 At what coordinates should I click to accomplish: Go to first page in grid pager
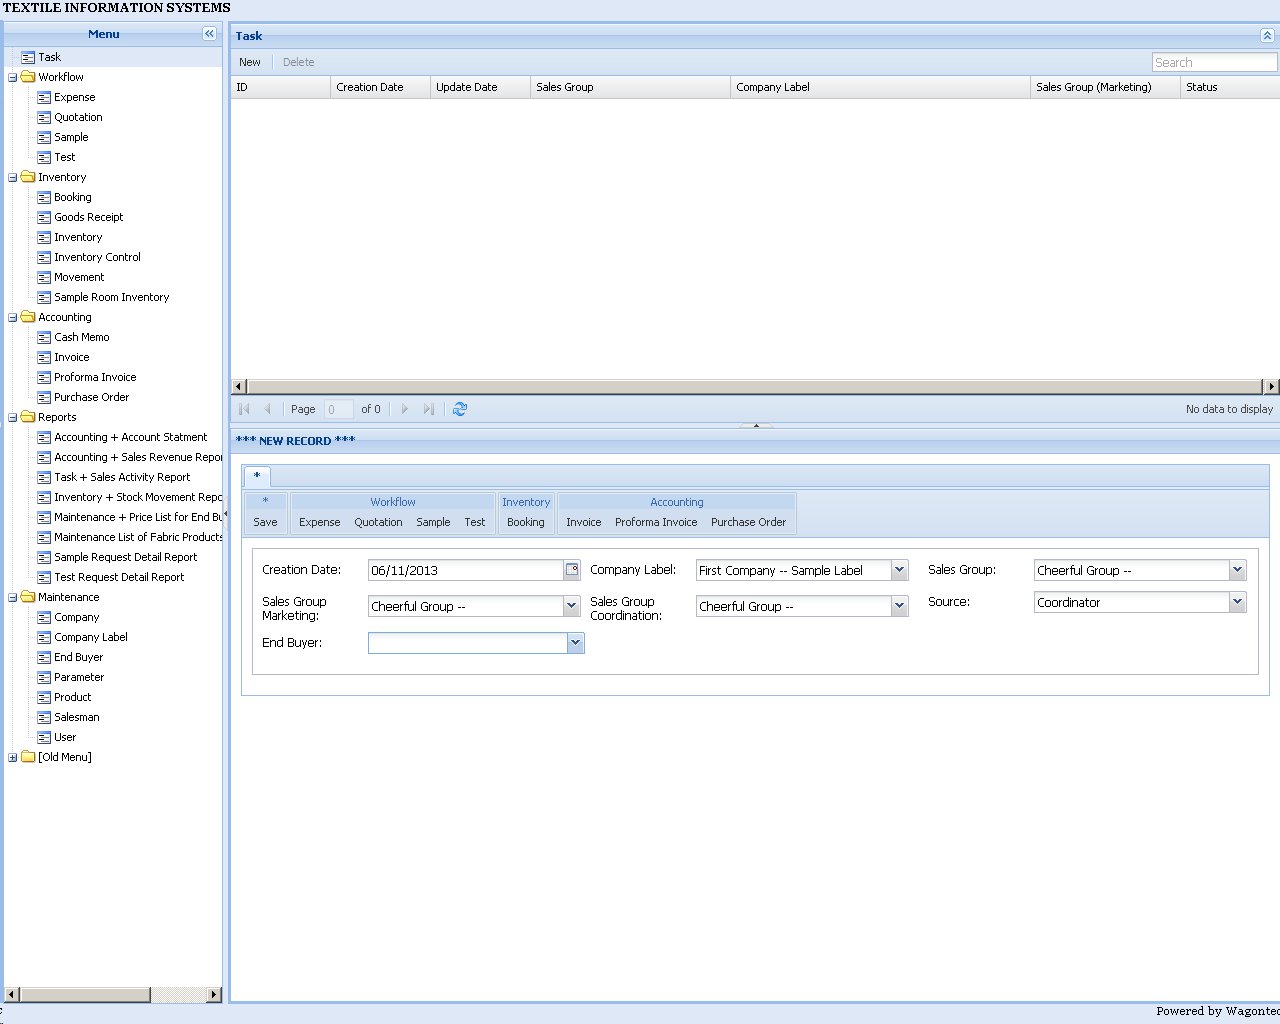pos(245,409)
